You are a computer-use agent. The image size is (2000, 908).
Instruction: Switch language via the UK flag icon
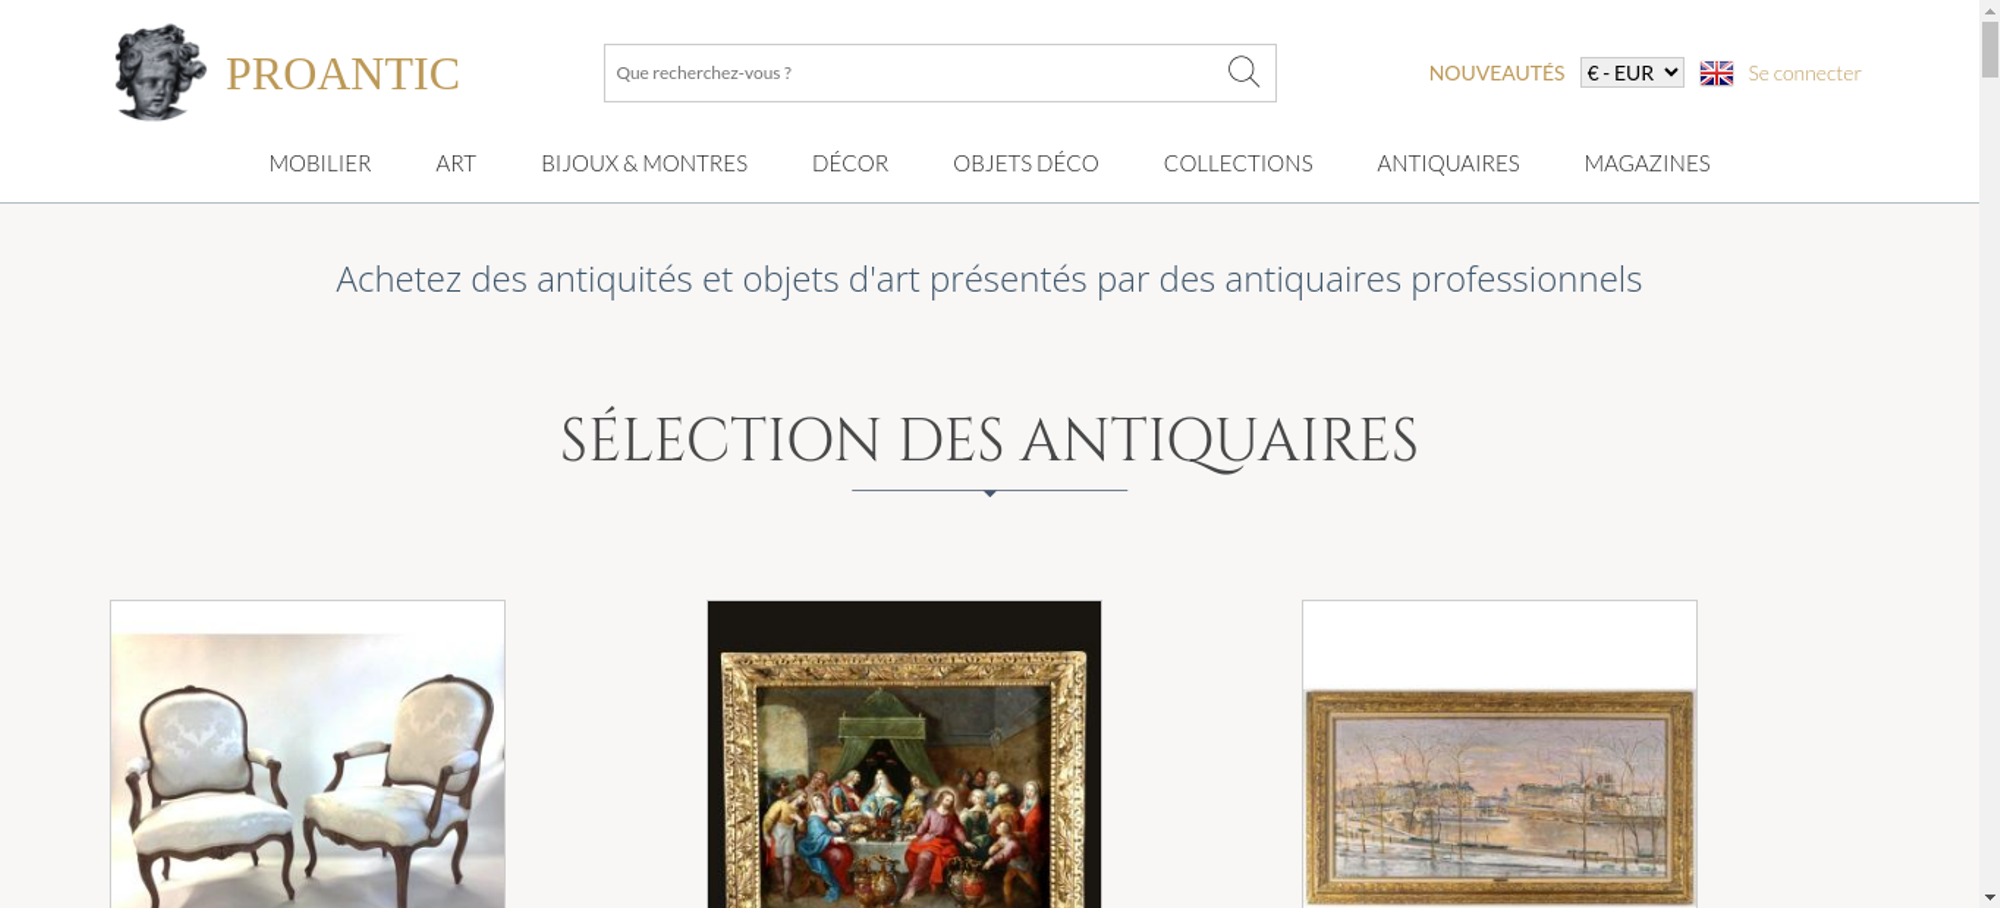pyautogui.click(x=1716, y=73)
